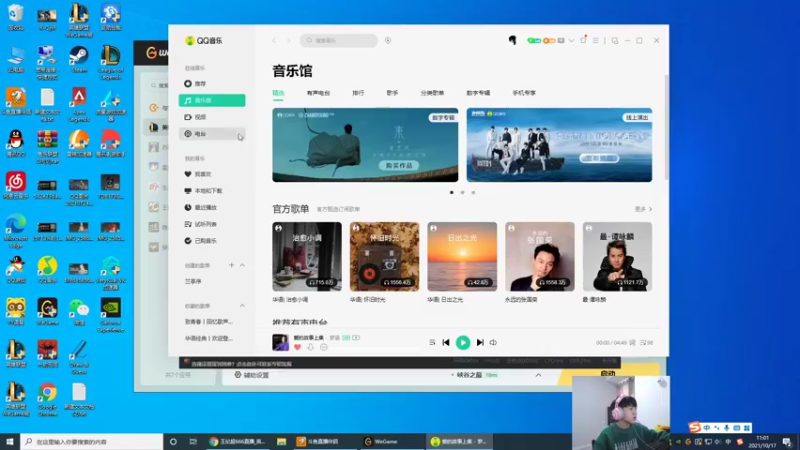This screenshot has width=800, height=450.
Task: Switch to the 数字专辑 tab
Action: pos(478,93)
